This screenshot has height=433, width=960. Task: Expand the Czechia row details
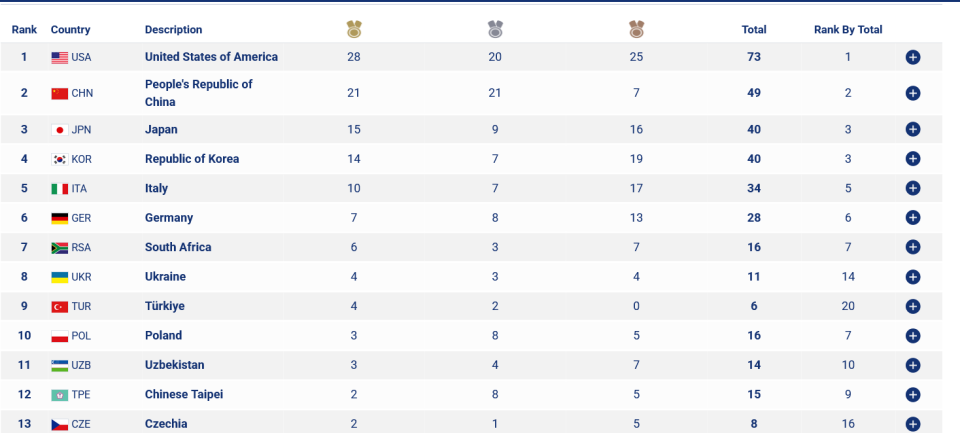912,424
